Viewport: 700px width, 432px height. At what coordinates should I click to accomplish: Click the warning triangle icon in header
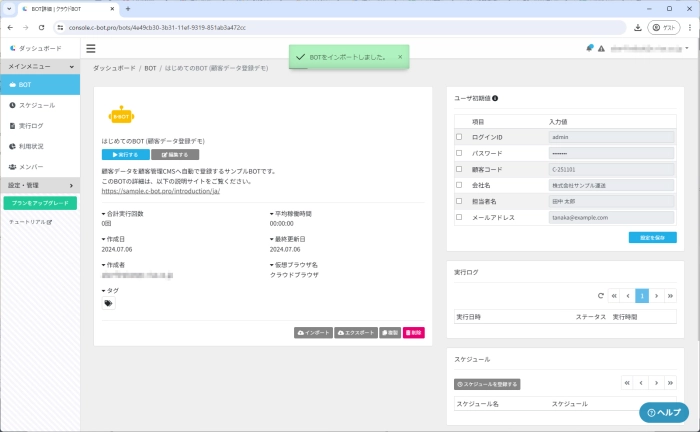click(601, 48)
